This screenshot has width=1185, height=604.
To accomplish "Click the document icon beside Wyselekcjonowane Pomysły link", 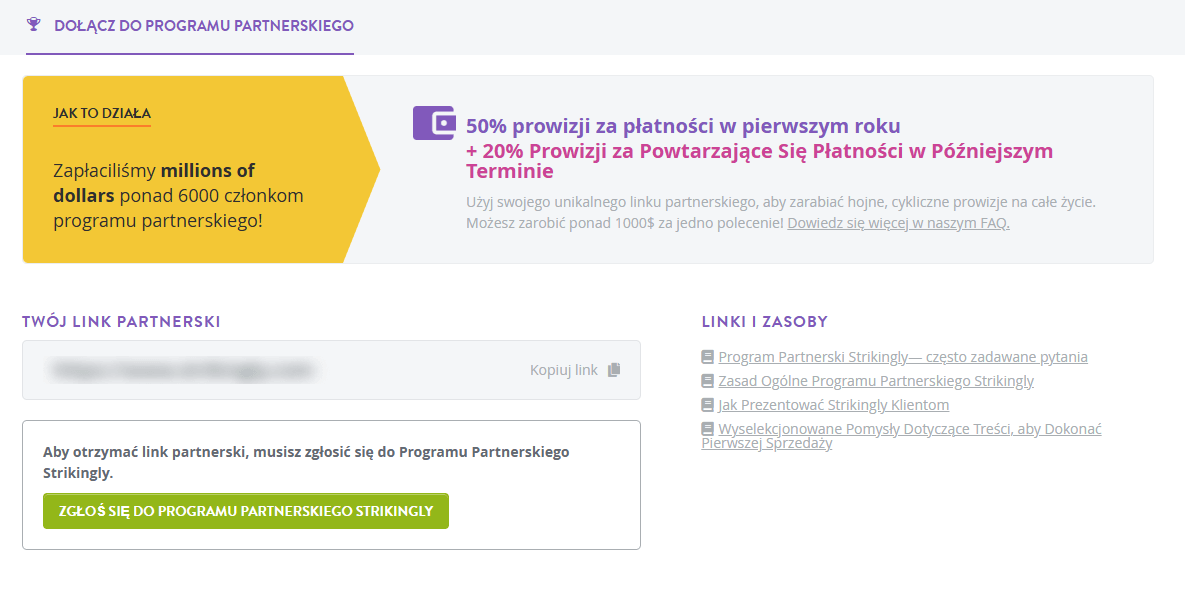I will pos(707,428).
